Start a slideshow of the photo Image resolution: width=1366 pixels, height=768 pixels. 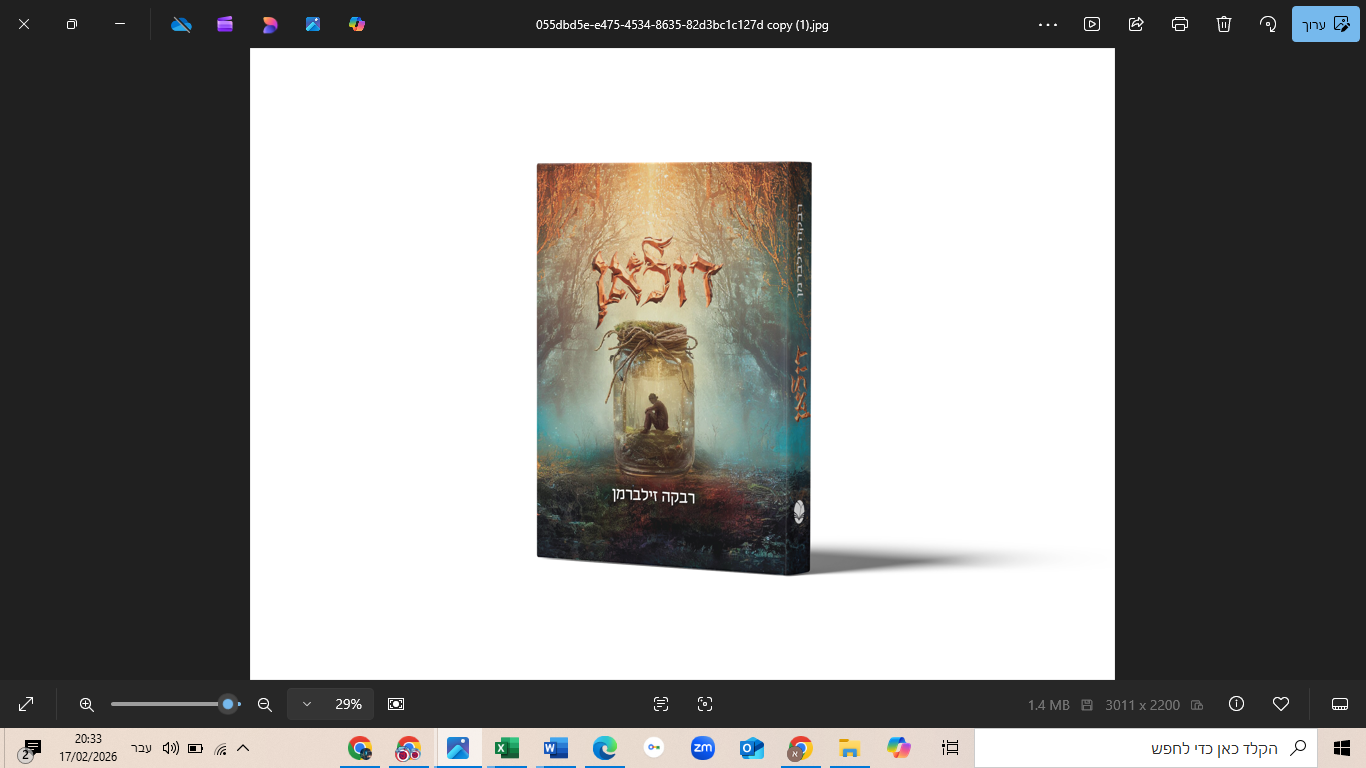tap(1092, 24)
